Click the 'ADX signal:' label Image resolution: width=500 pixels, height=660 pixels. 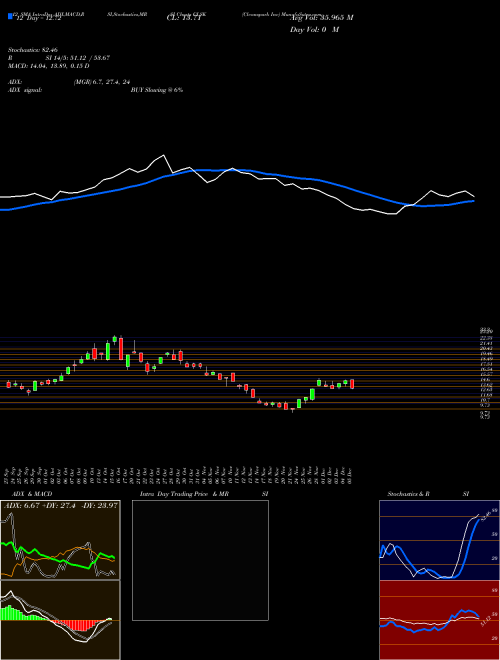point(25,90)
